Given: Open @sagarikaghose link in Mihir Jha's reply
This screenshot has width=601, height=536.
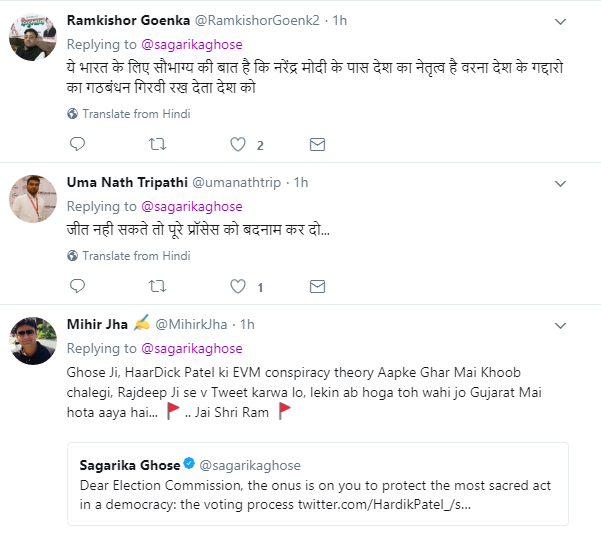Looking at the screenshot, I should 191,349.
